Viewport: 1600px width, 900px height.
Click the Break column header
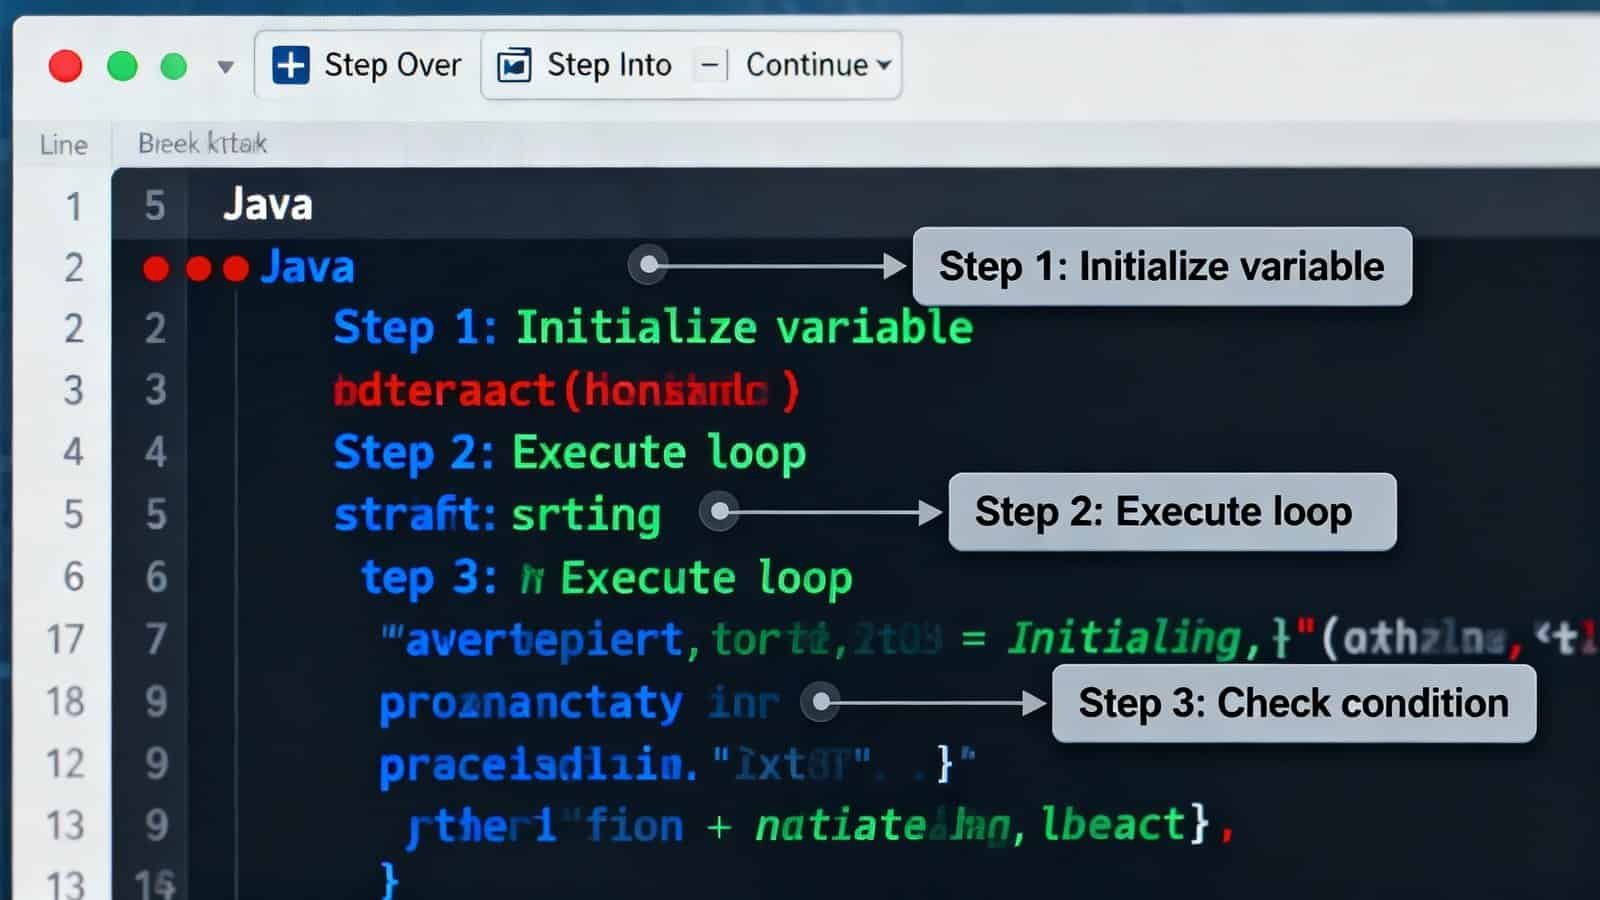[200, 143]
